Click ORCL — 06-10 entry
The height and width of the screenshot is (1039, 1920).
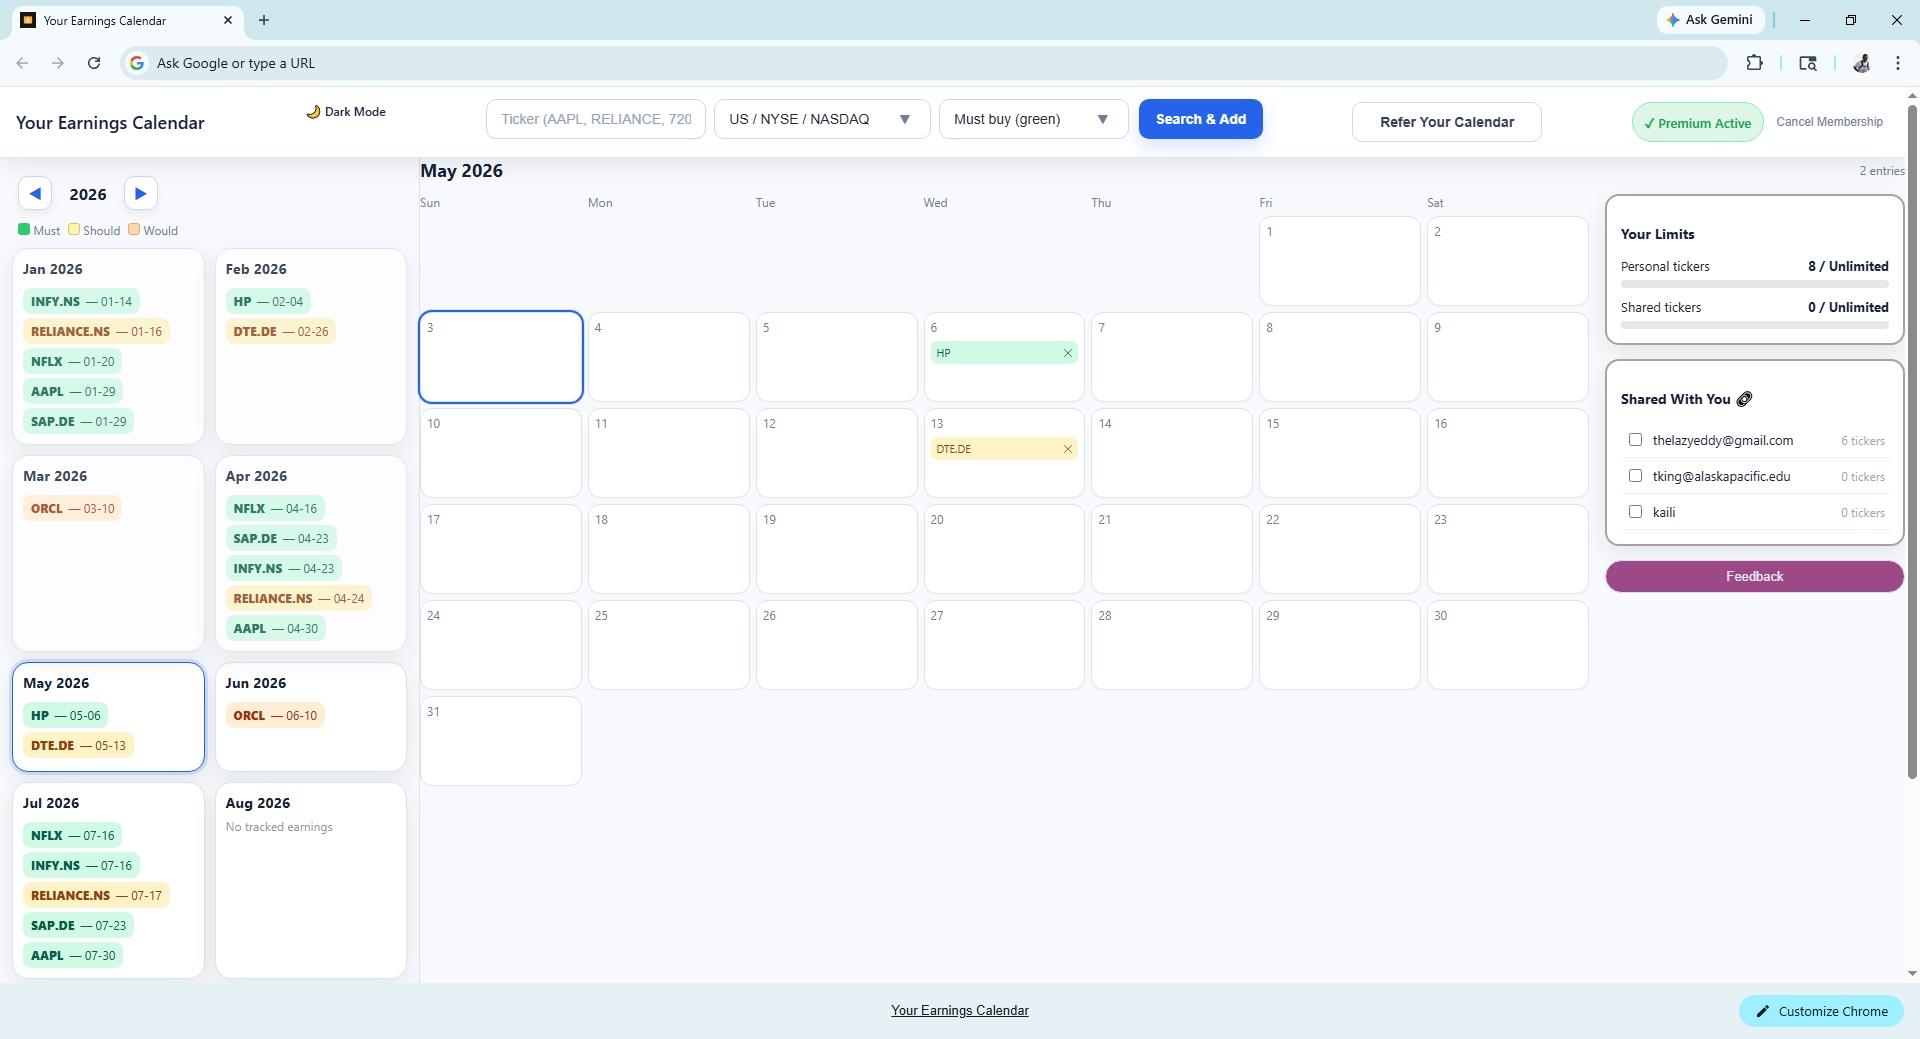(275, 716)
